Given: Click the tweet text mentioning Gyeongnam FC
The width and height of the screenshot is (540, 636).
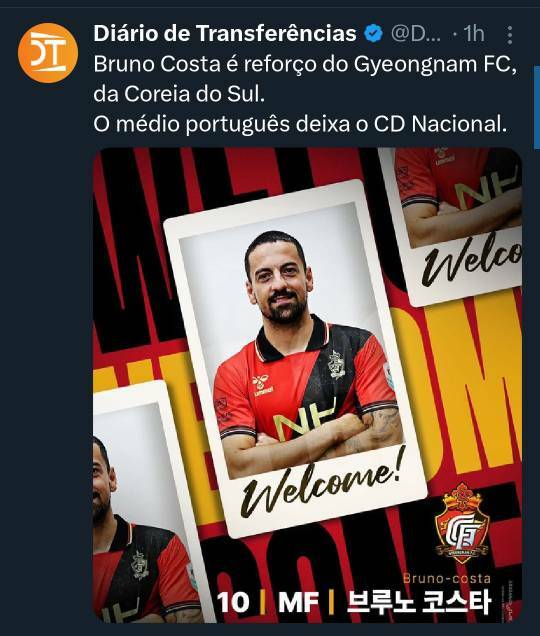Looking at the screenshot, I should [x=305, y=64].
